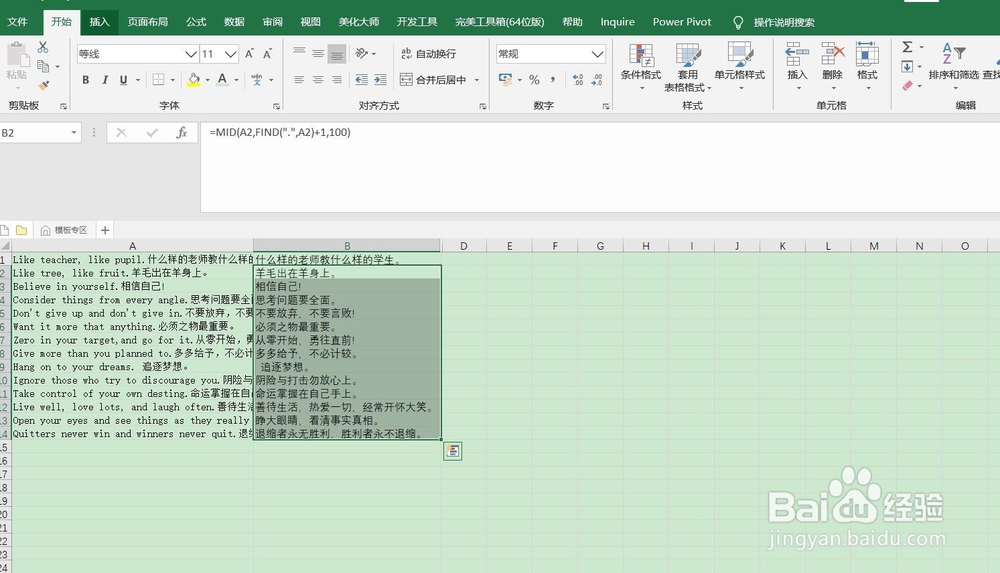Image resolution: width=1000 pixels, height=573 pixels.
Task: Open the merge and center dropdown arrow
Action: click(476, 80)
